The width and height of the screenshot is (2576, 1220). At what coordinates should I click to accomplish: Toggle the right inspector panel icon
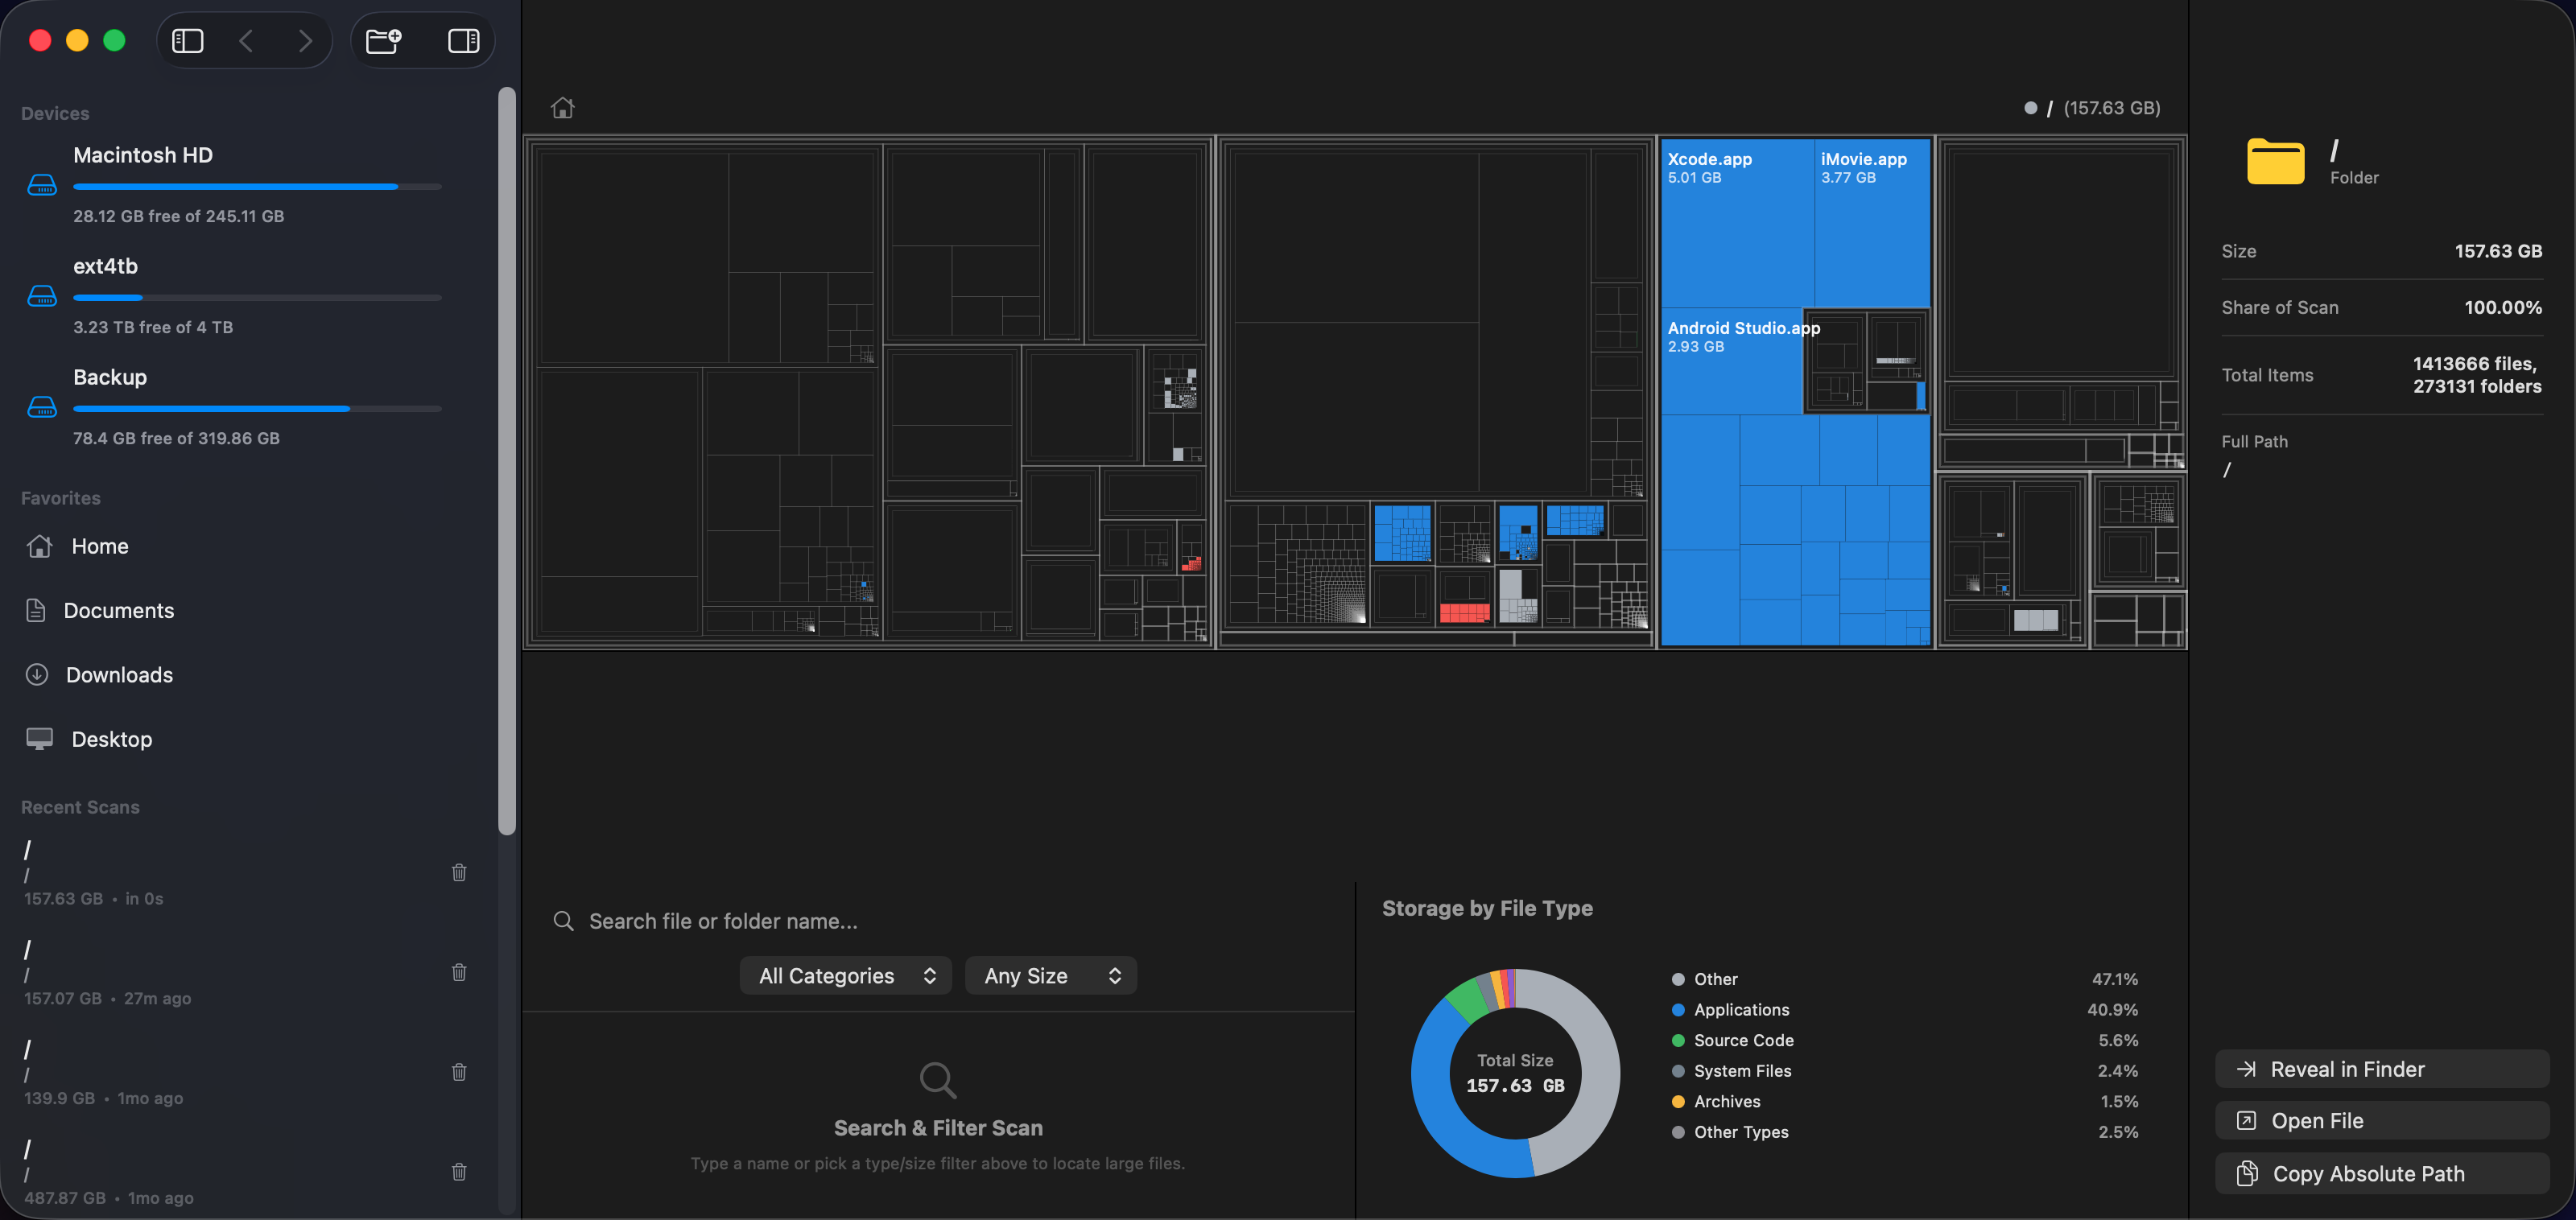[x=463, y=41]
